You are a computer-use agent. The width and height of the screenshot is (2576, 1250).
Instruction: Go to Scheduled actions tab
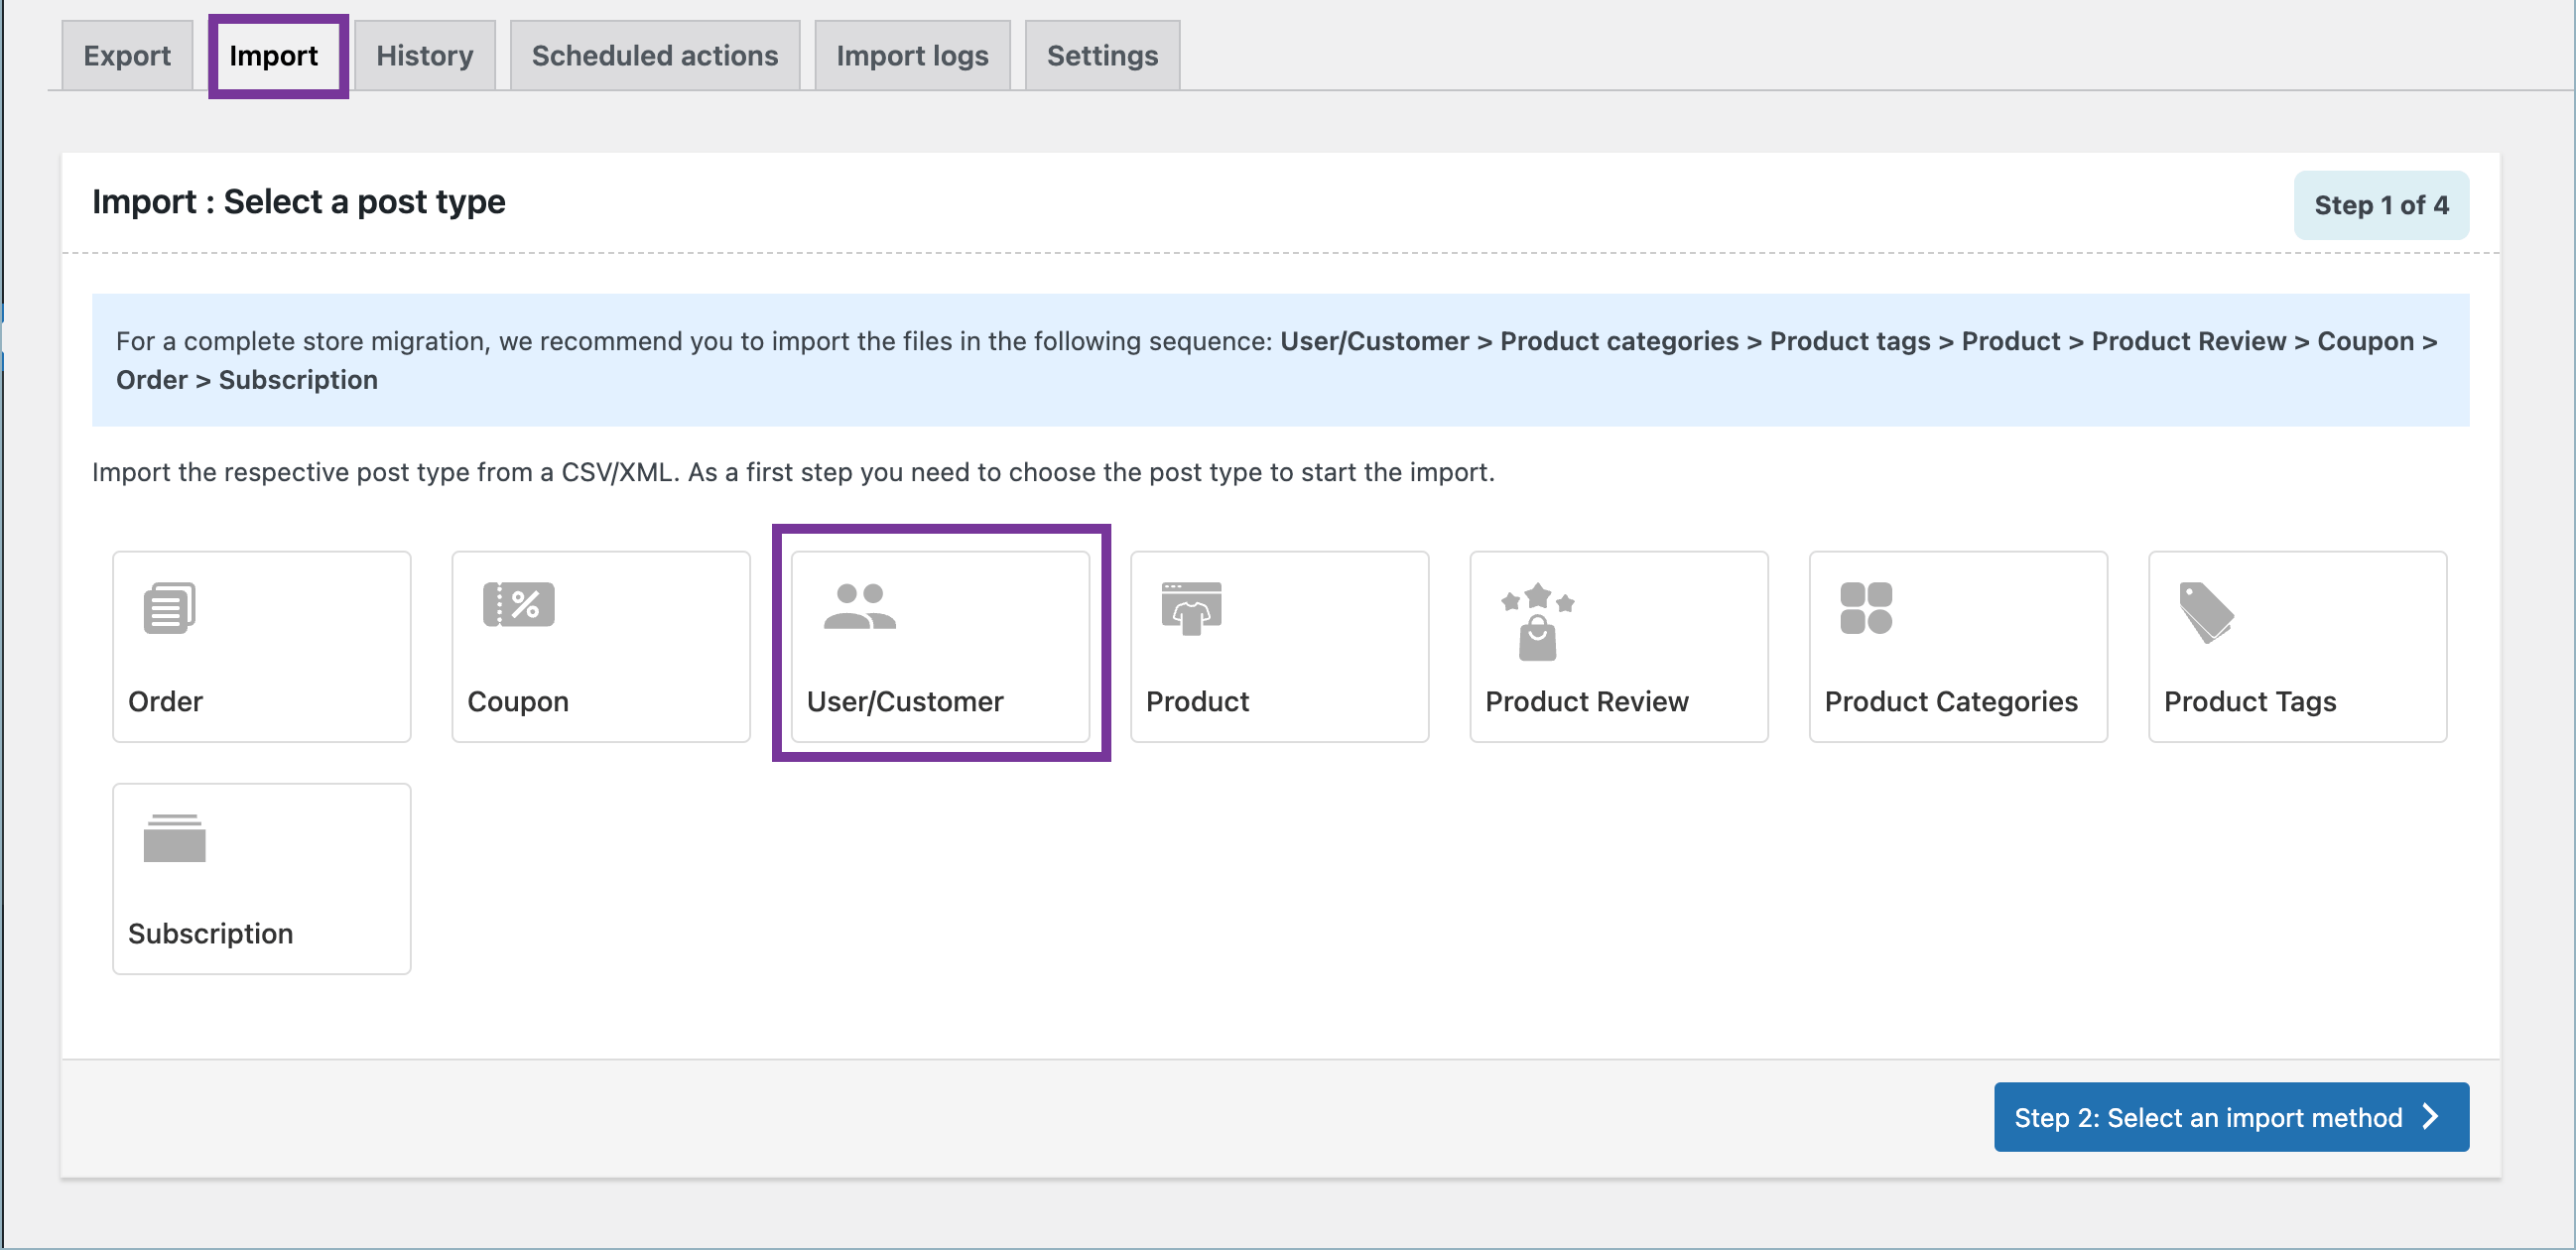pos(654,56)
